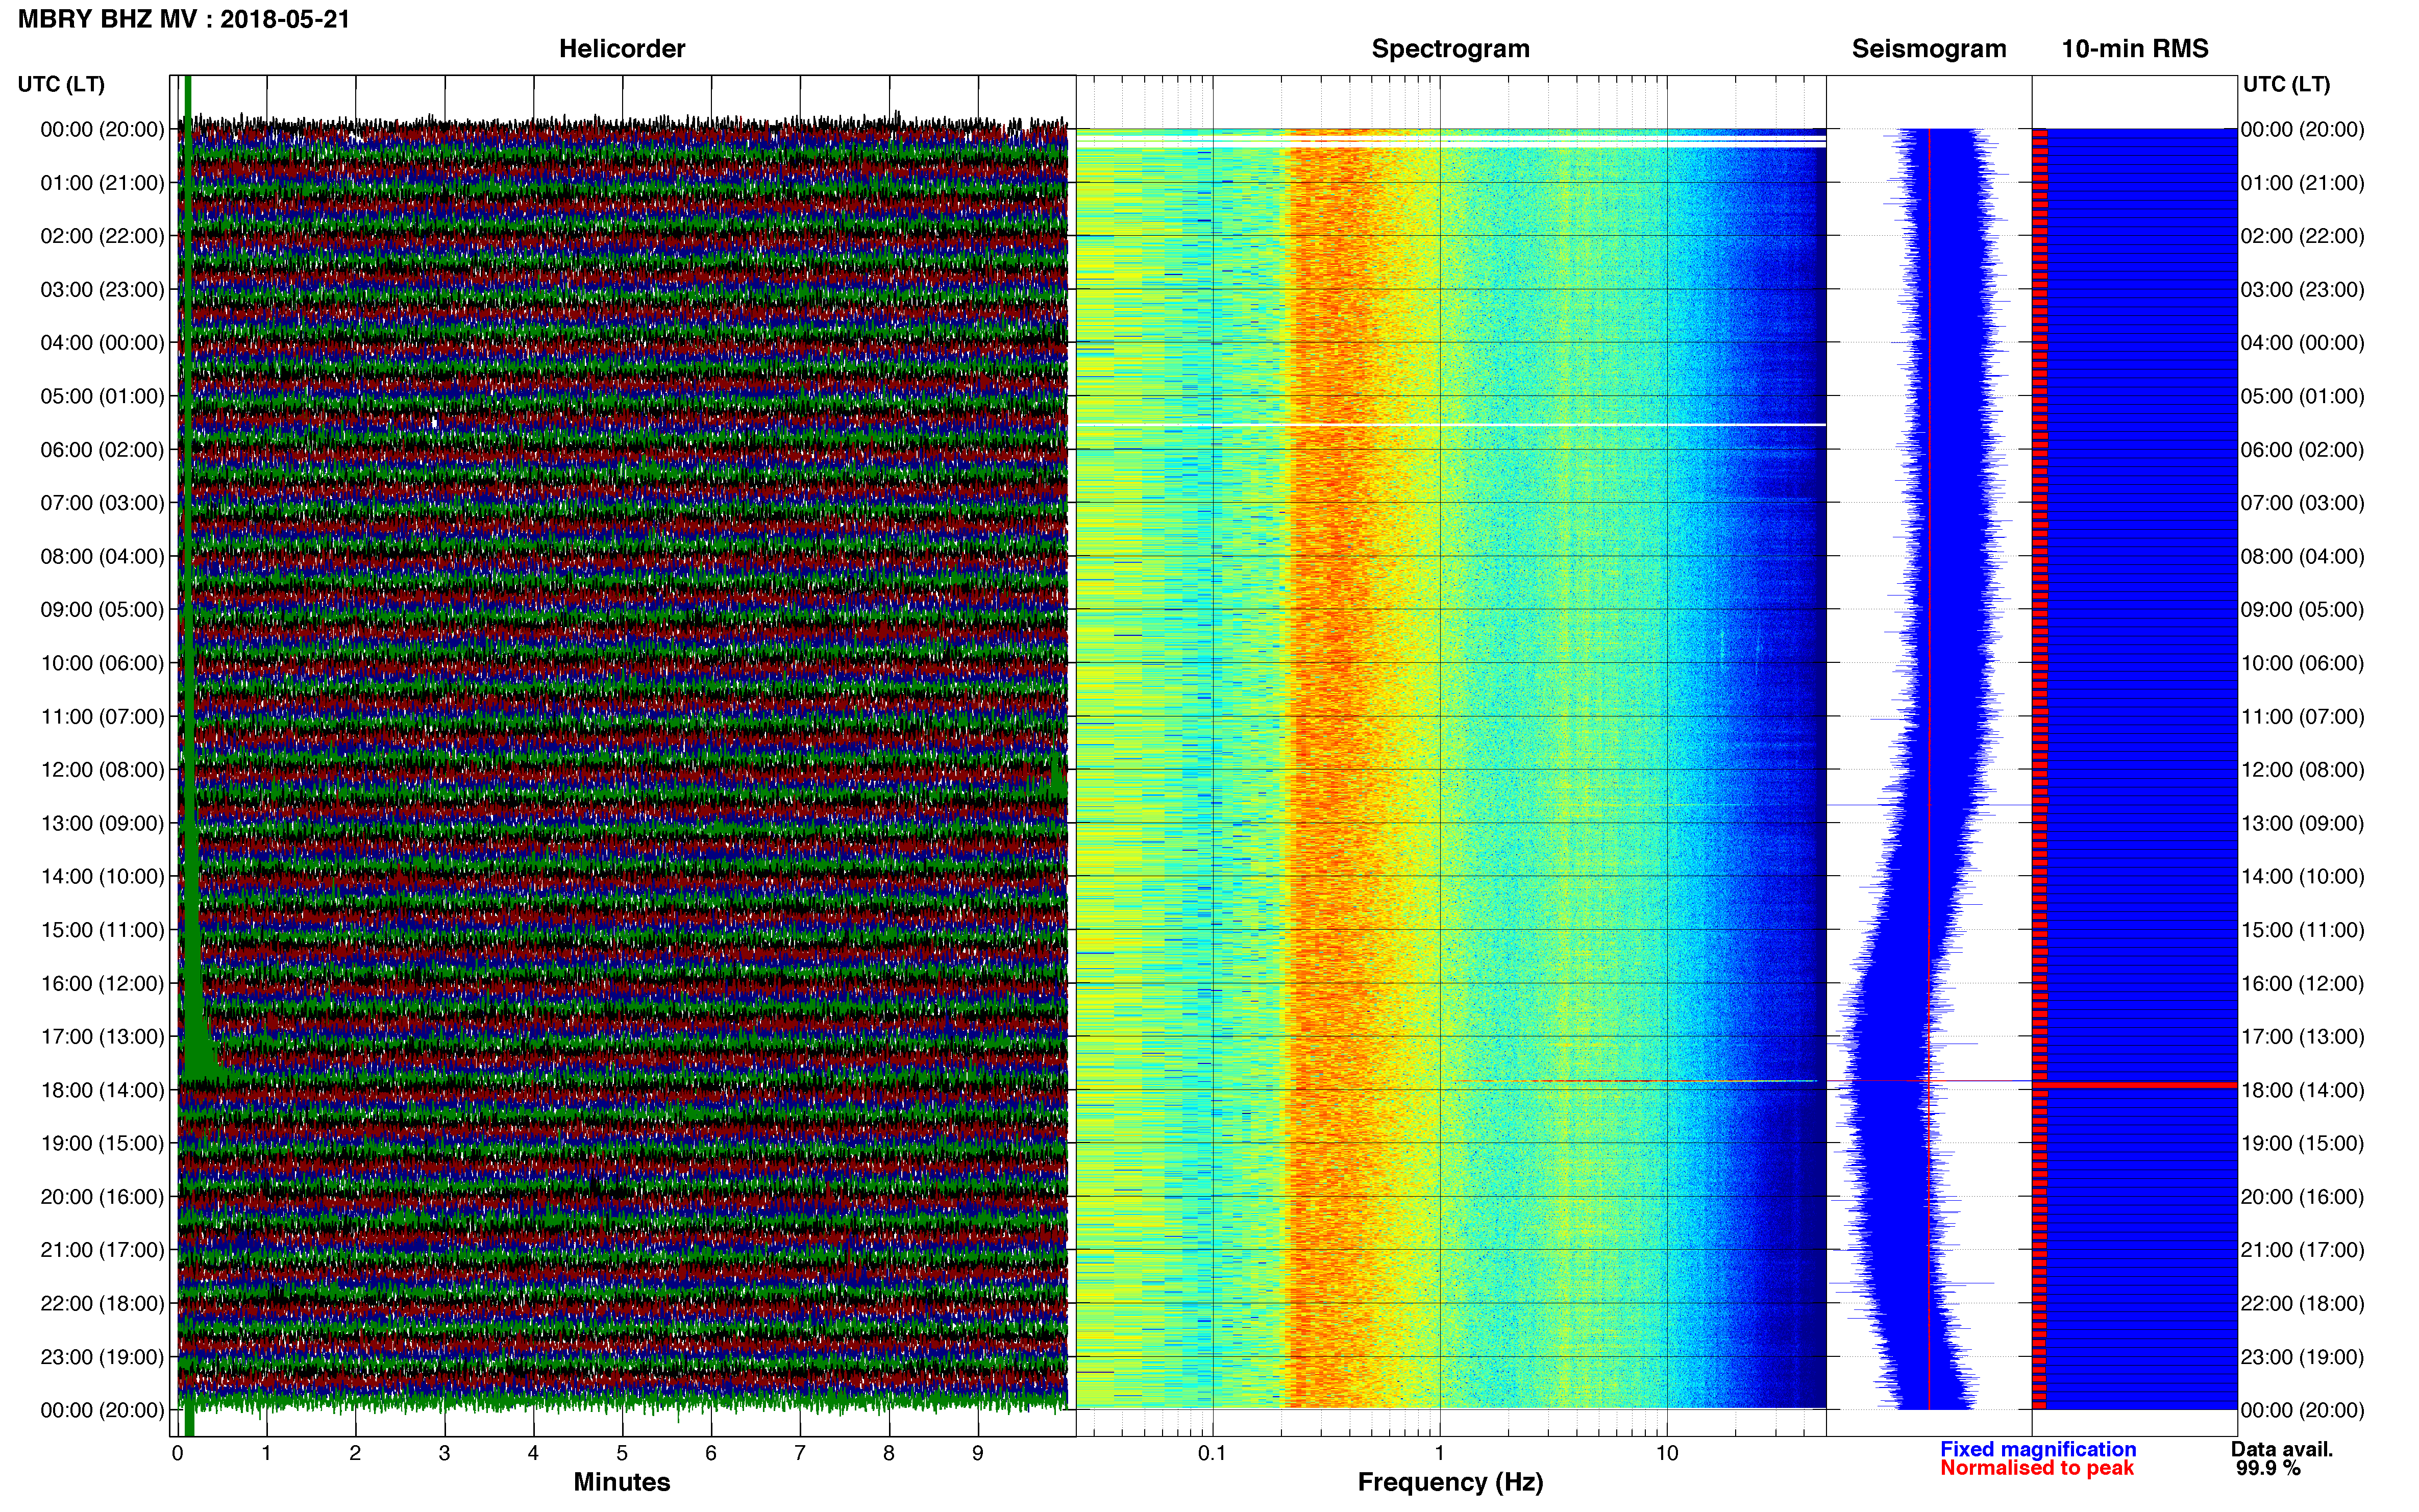
Task: Click the 1 Hz frequency tick label
Action: pos(1439,1453)
